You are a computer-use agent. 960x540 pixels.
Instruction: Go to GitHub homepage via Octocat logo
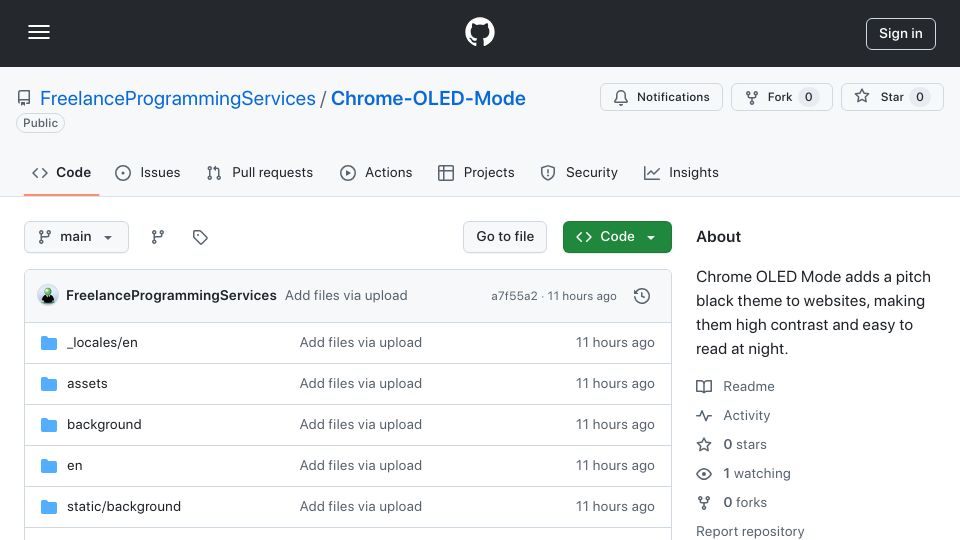479,32
